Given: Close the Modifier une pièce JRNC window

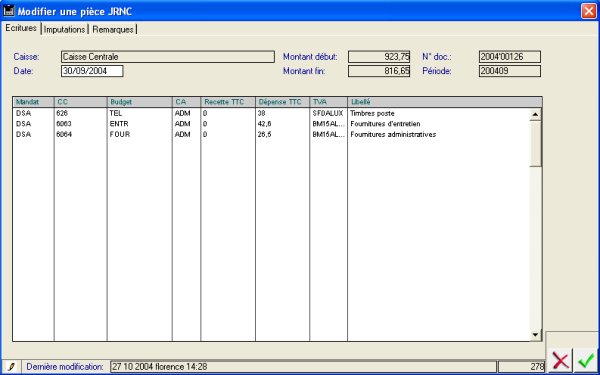Looking at the screenshot, I should [x=589, y=11].
